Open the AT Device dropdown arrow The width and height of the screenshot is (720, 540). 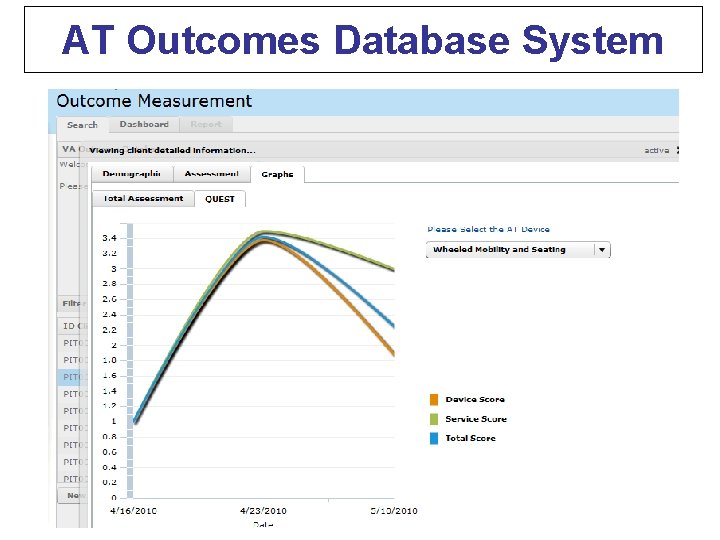[x=602, y=250]
